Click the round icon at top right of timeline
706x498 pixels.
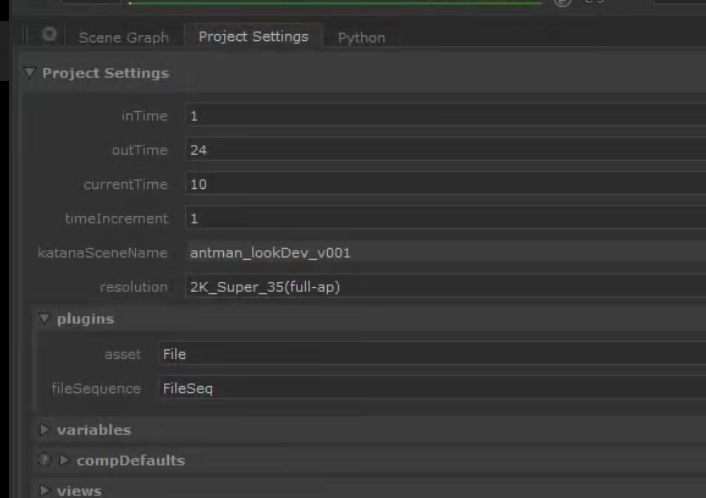pyautogui.click(x=563, y=3)
